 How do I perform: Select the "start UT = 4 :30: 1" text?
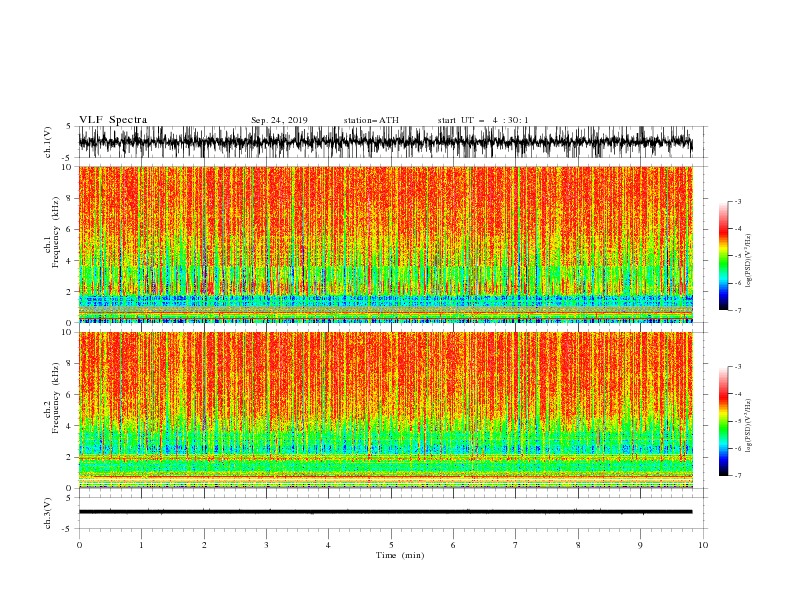click(x=483, y=120)
